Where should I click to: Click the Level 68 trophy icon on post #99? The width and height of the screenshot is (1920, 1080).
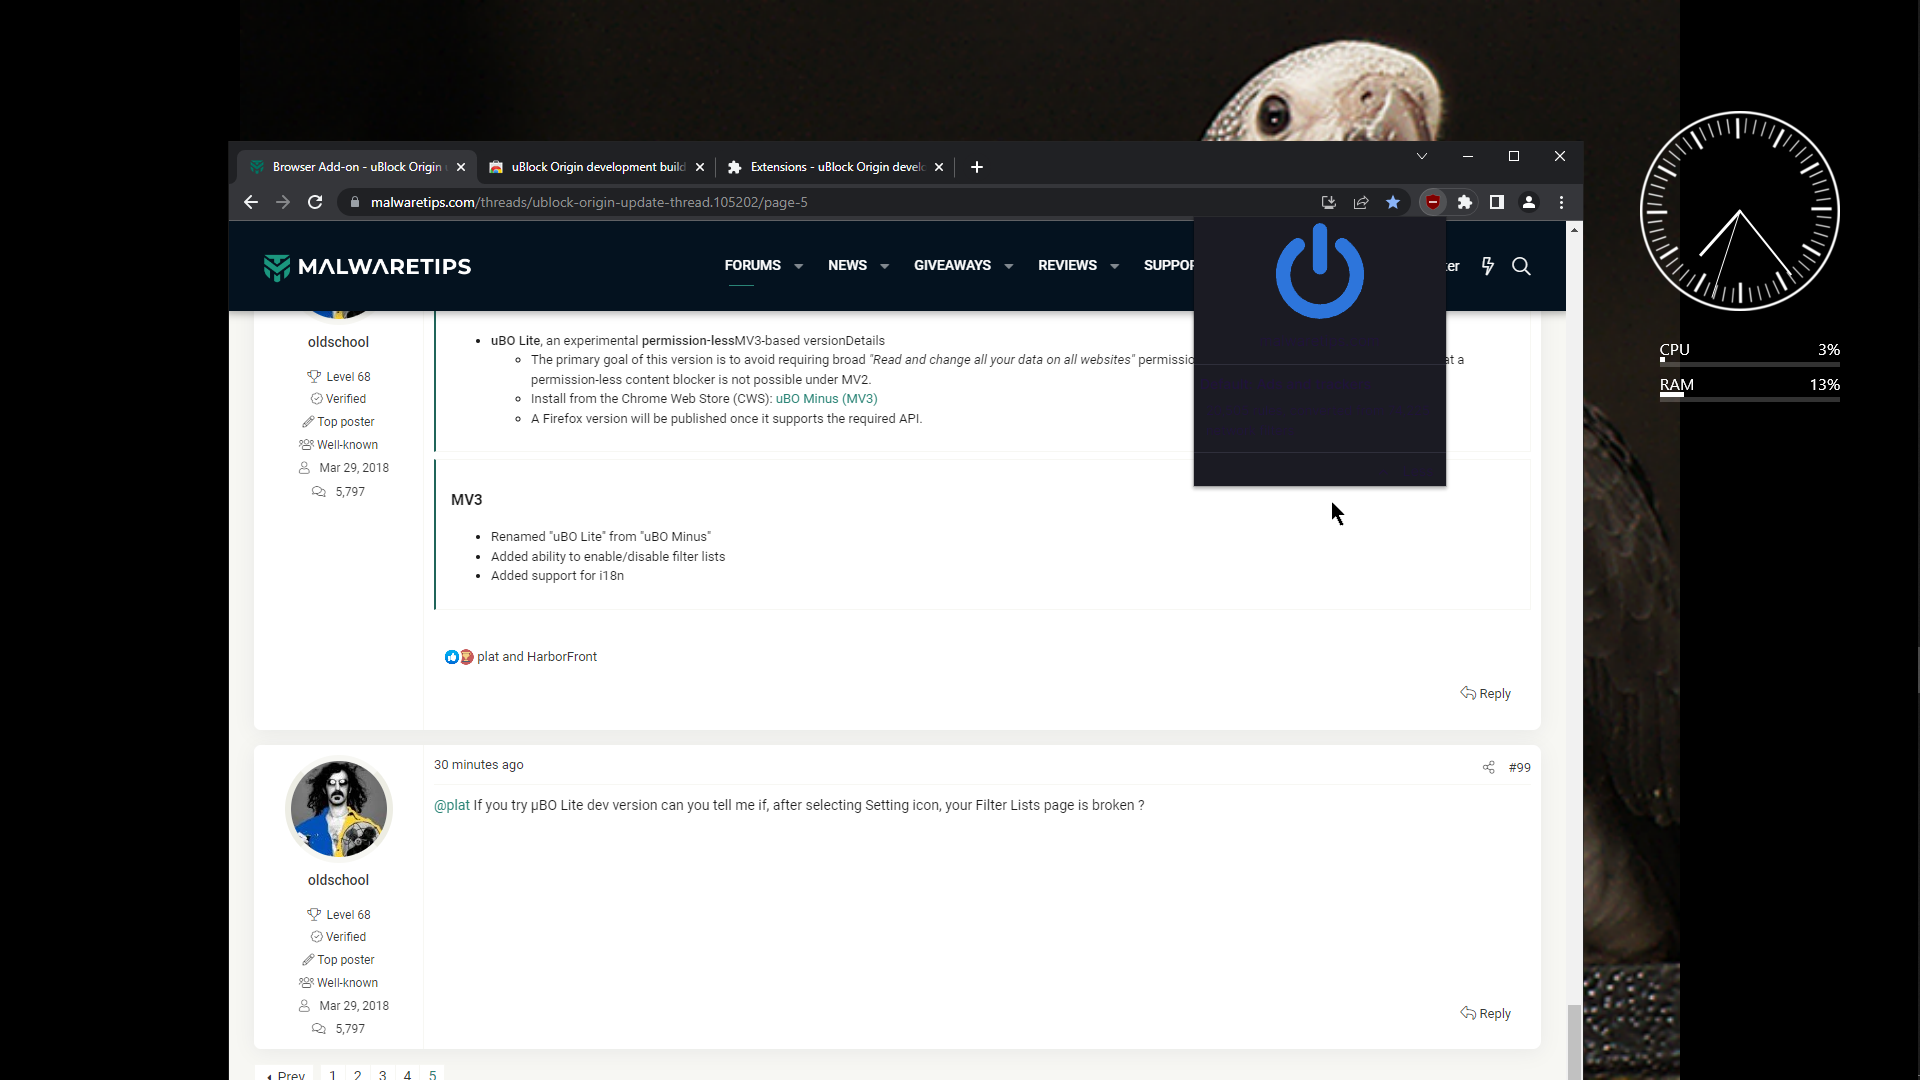[x=313, y=915]
